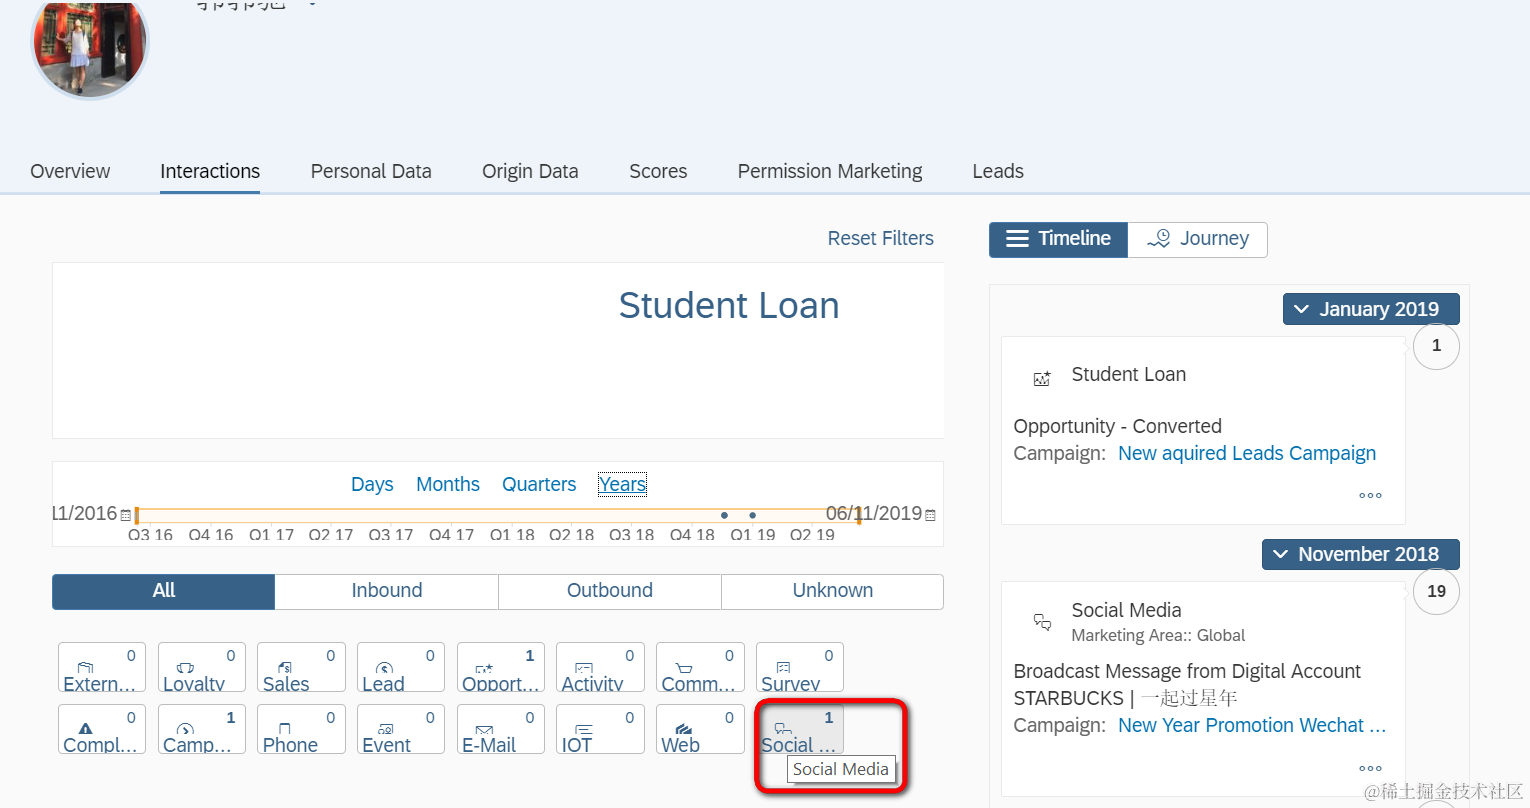Set time scale to Quarters

coord(539,484)
